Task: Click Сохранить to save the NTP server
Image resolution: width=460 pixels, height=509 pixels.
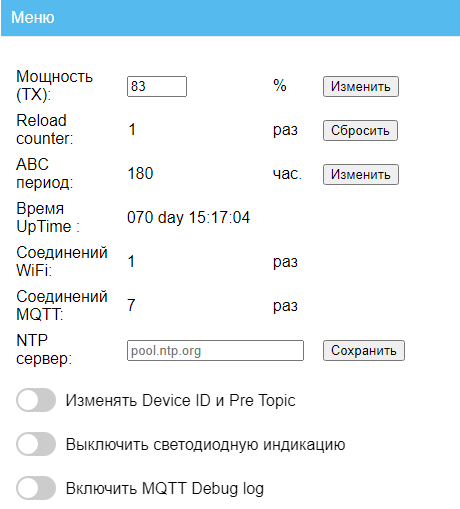Action: click(364, 351)
